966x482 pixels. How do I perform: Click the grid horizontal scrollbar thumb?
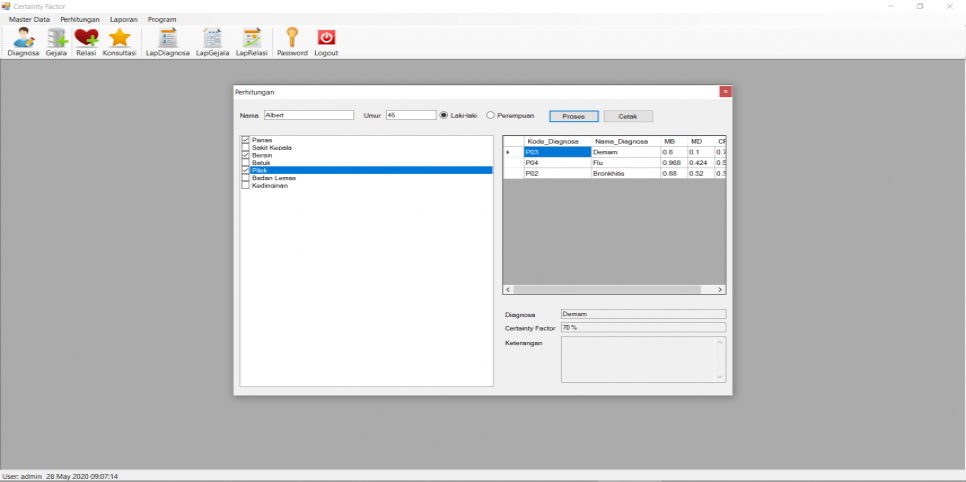point(607,289)
